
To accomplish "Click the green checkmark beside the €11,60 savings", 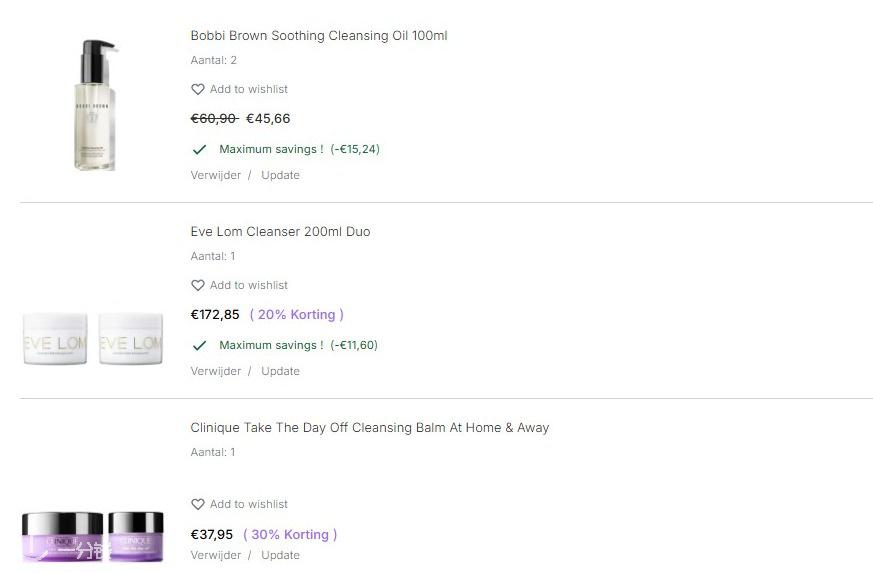I will pos(200,345).
